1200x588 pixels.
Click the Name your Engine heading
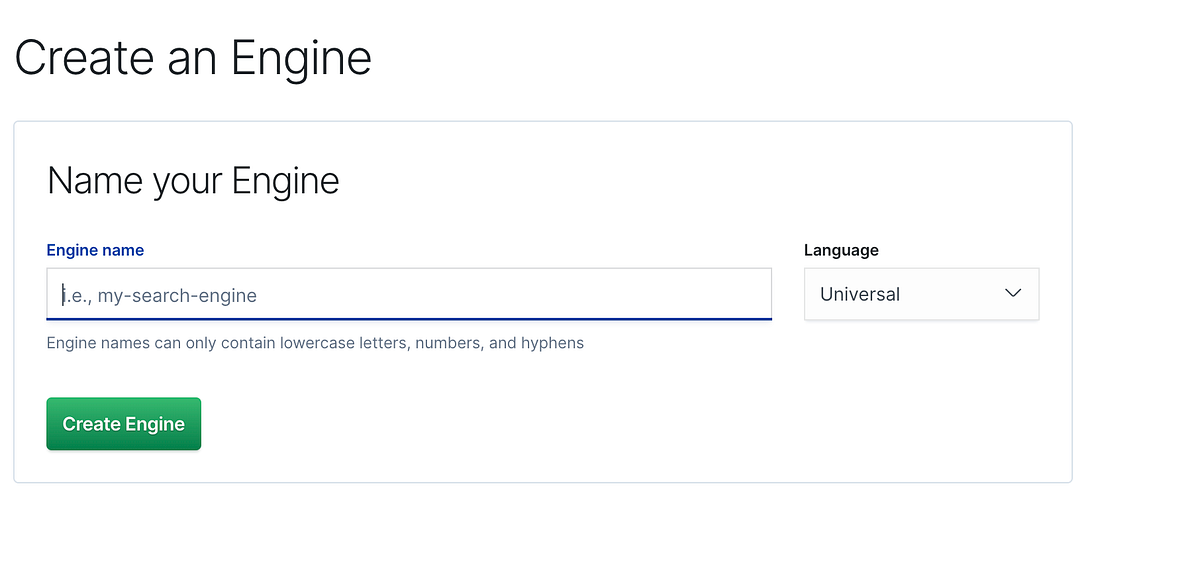pyautogui.click(x=192, y=180)
